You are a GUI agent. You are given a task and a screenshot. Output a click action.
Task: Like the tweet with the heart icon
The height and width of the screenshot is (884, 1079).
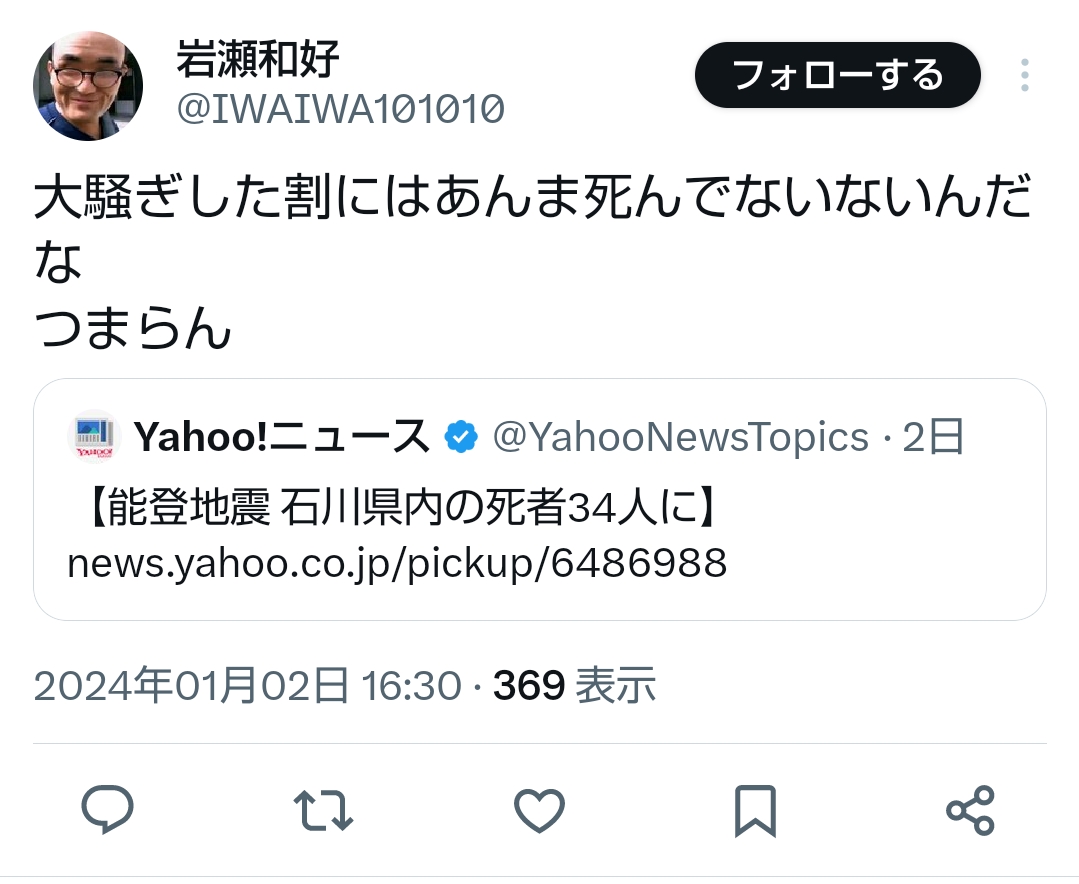[540, 810]
